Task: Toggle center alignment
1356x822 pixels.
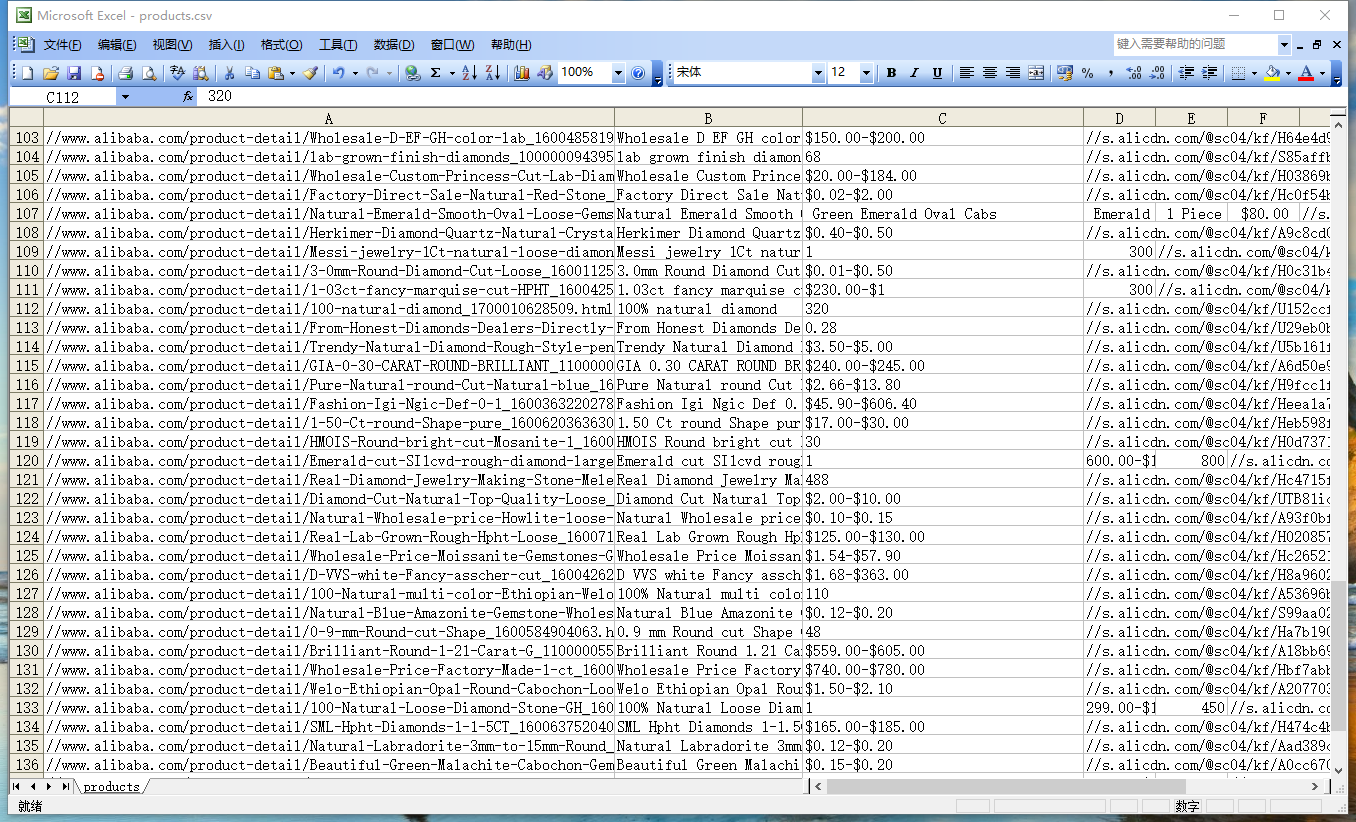Action: click(x=989, y=73)
